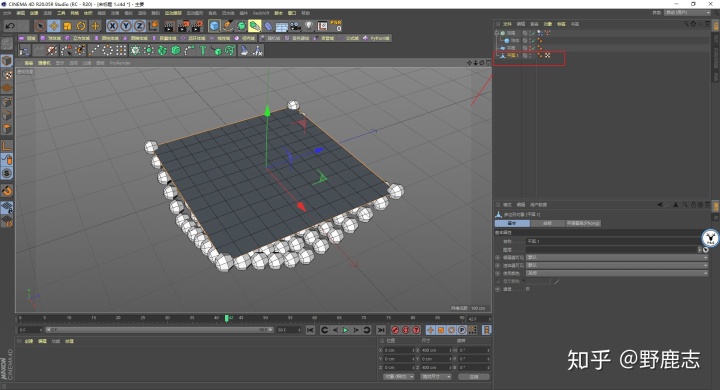This screenshot has height=390, width=720.
Task: Click the Enable Snap magnet-style S icon
Action: 6,173
